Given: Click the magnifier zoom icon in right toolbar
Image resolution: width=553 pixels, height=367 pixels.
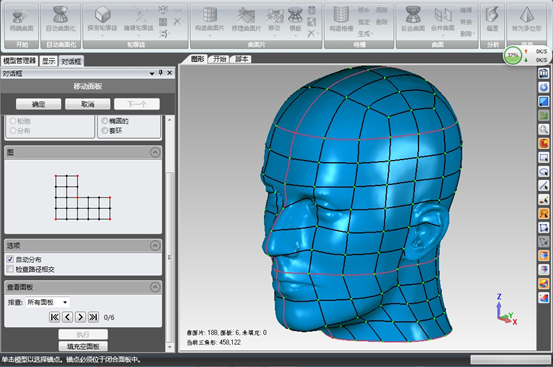Looking at the screenshot, I should (x=543, y=129).
